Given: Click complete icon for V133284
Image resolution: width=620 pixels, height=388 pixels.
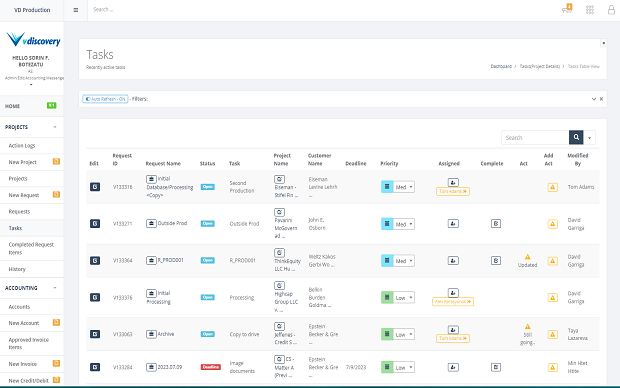Looking at the screenshot, I should (x=496, y=367).
